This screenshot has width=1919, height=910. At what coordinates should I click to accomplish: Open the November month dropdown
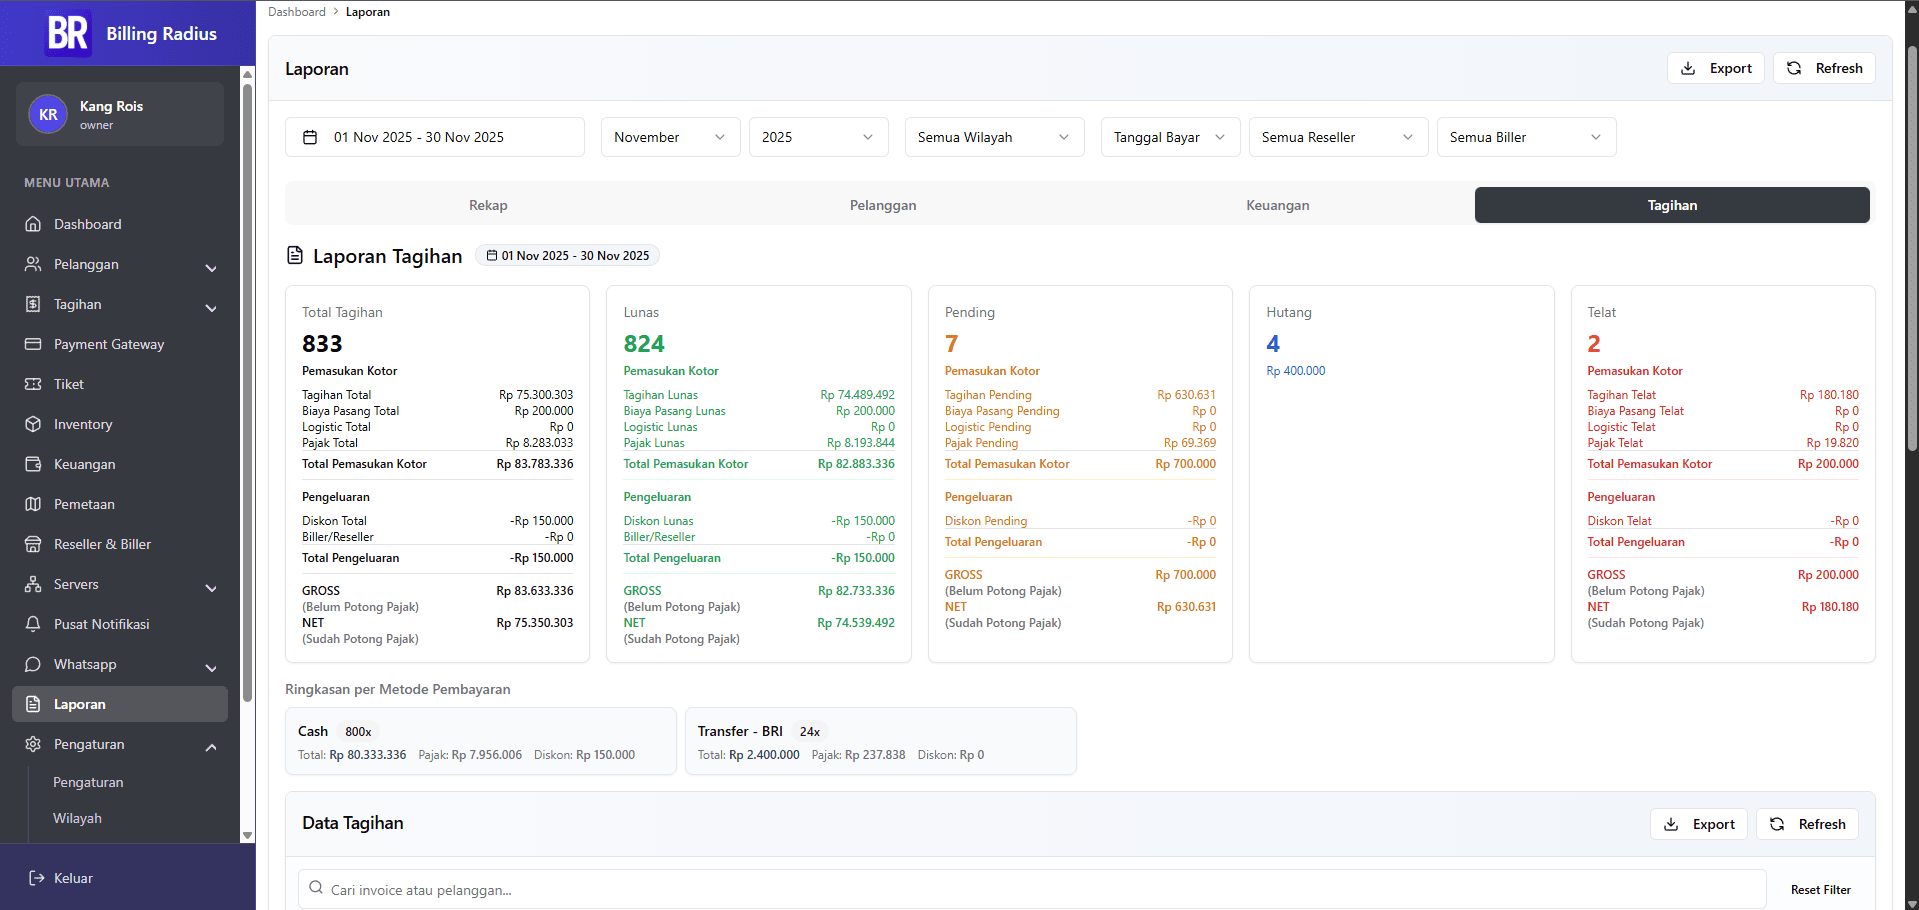(x=669, y=137)
